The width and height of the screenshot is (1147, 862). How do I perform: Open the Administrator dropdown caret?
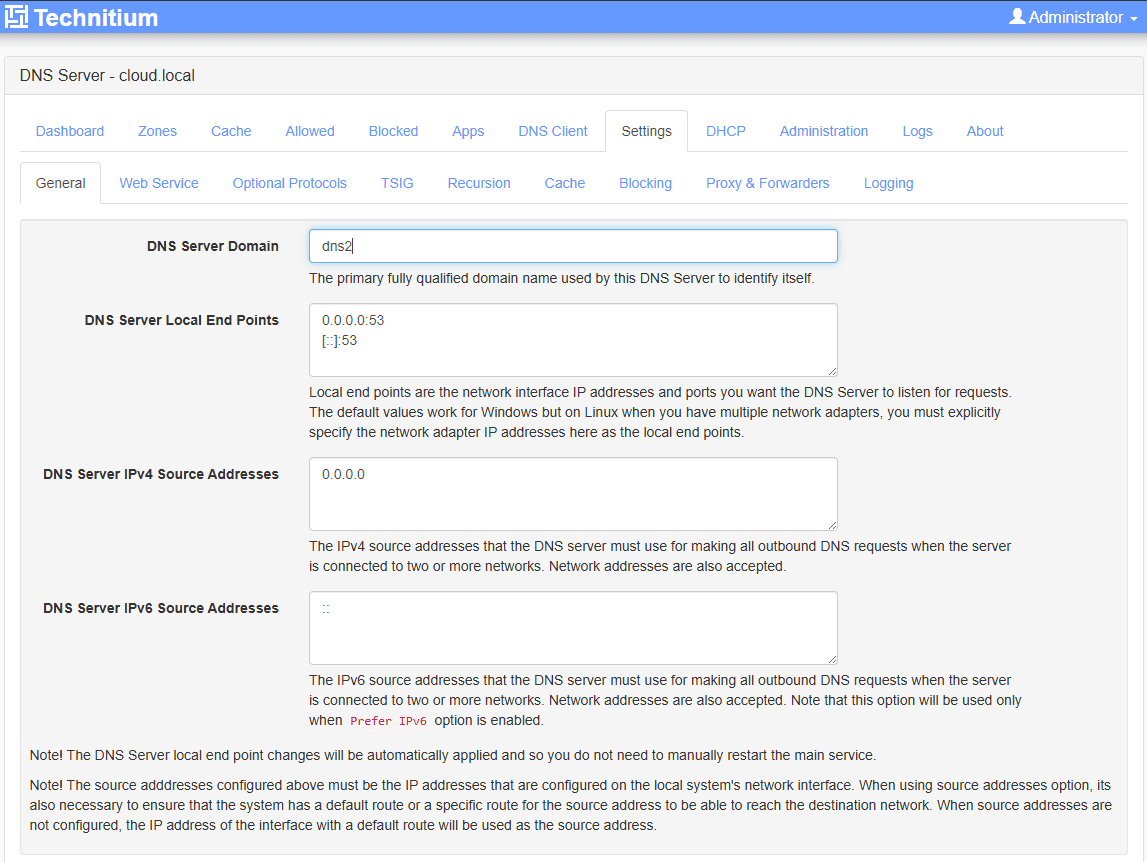(1134, 19)
